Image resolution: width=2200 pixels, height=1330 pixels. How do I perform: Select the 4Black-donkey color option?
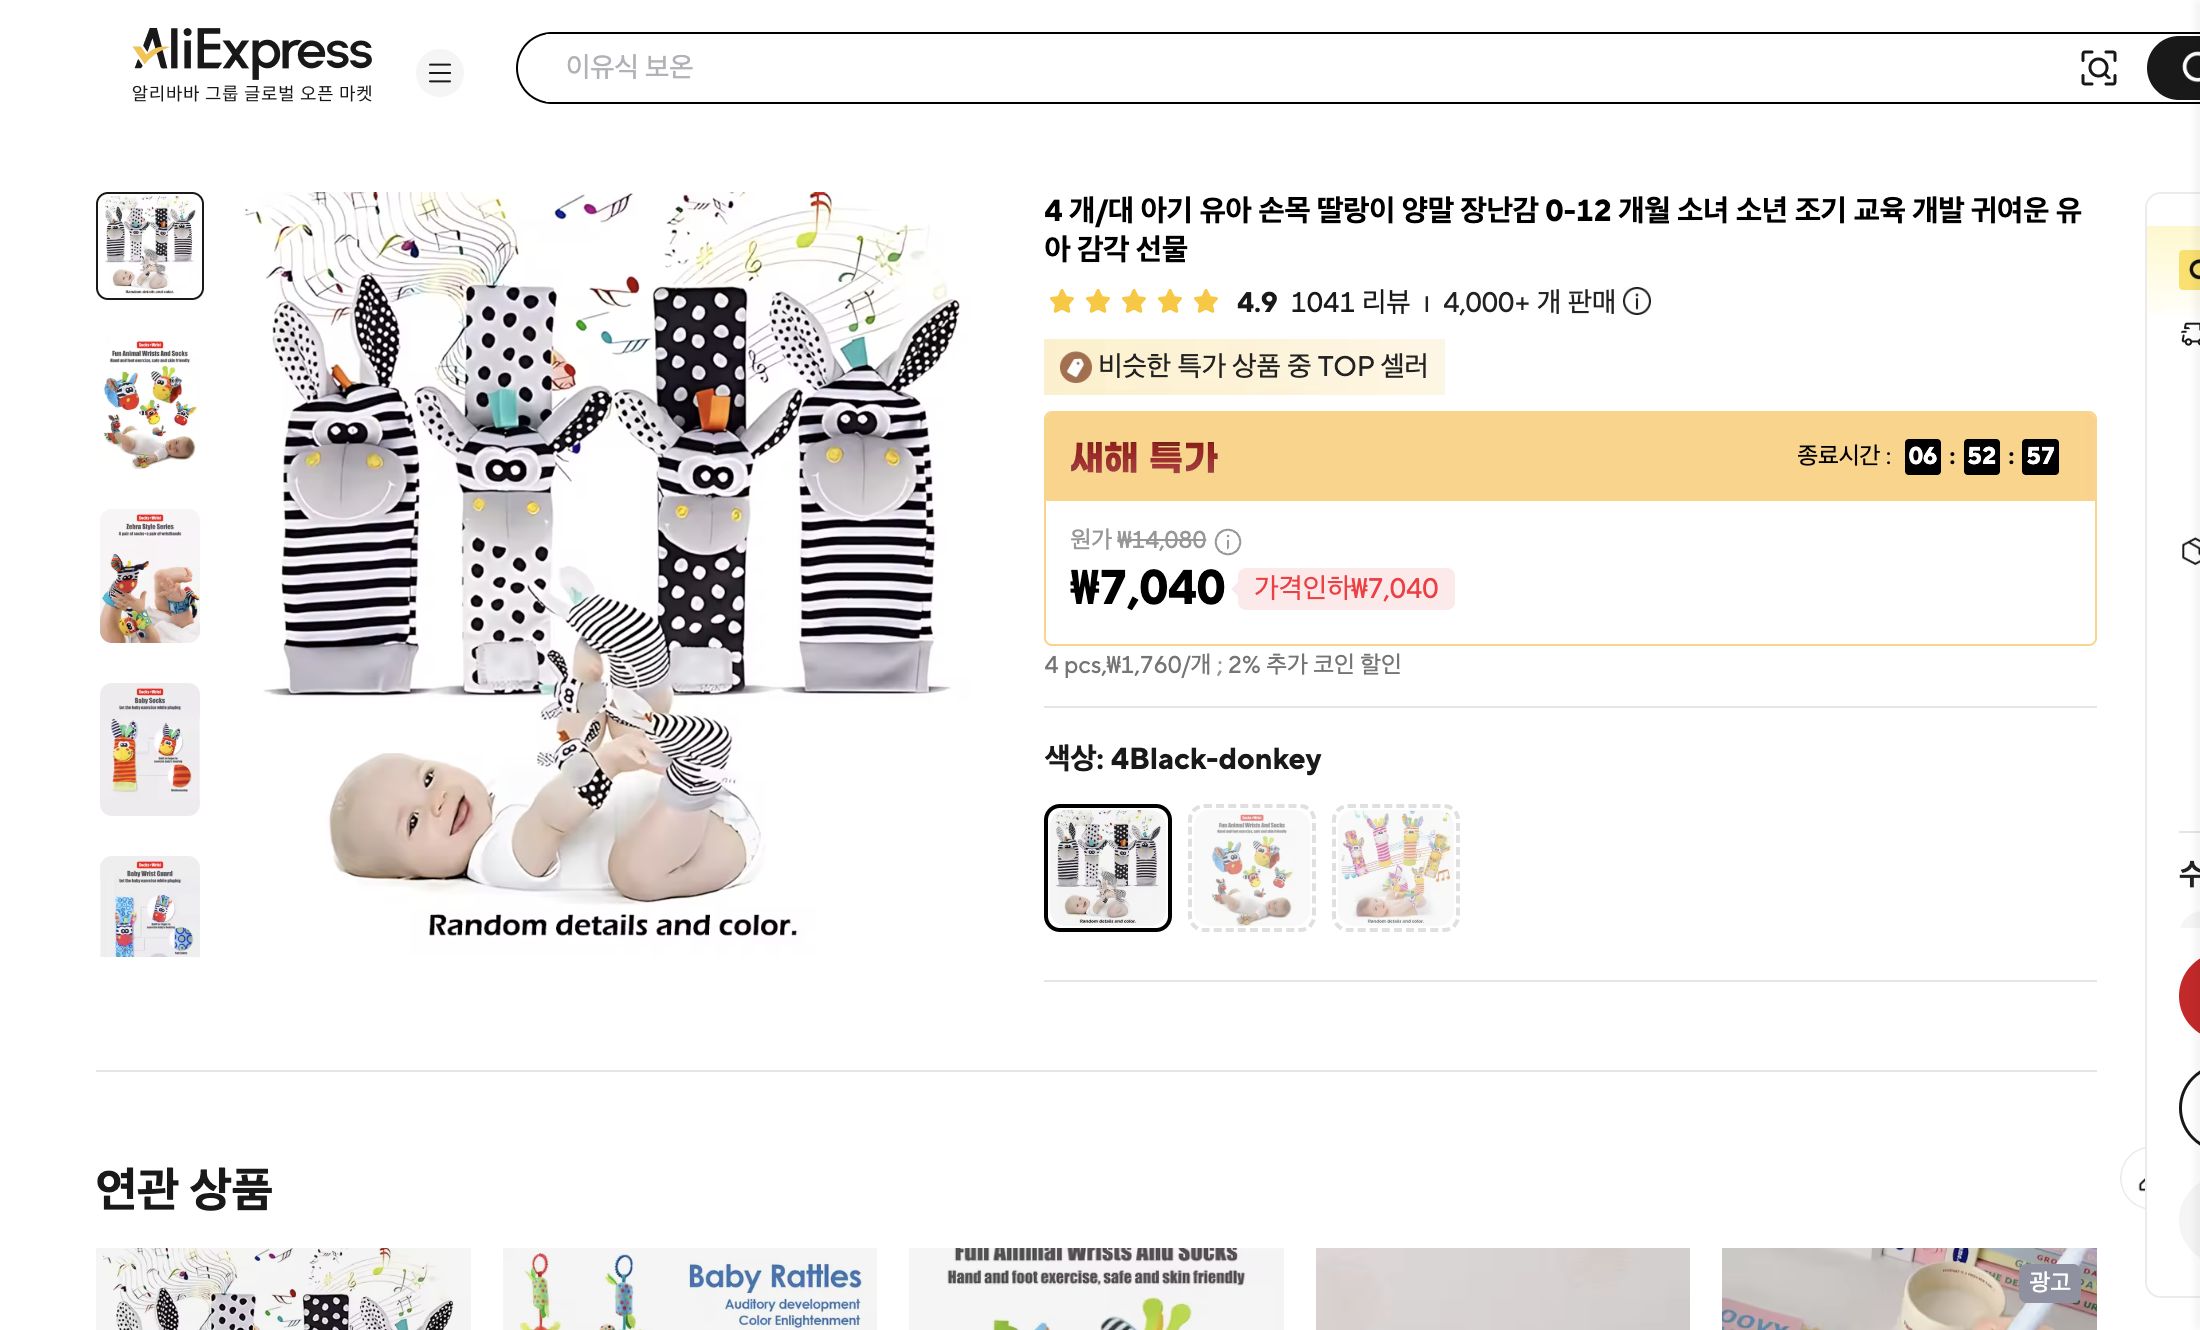1108,868
